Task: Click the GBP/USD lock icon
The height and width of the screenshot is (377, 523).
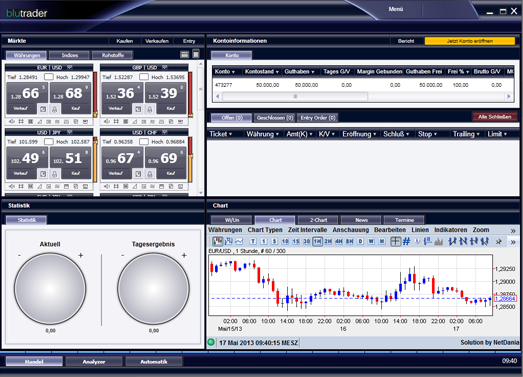Action: [x=150, y=109]
